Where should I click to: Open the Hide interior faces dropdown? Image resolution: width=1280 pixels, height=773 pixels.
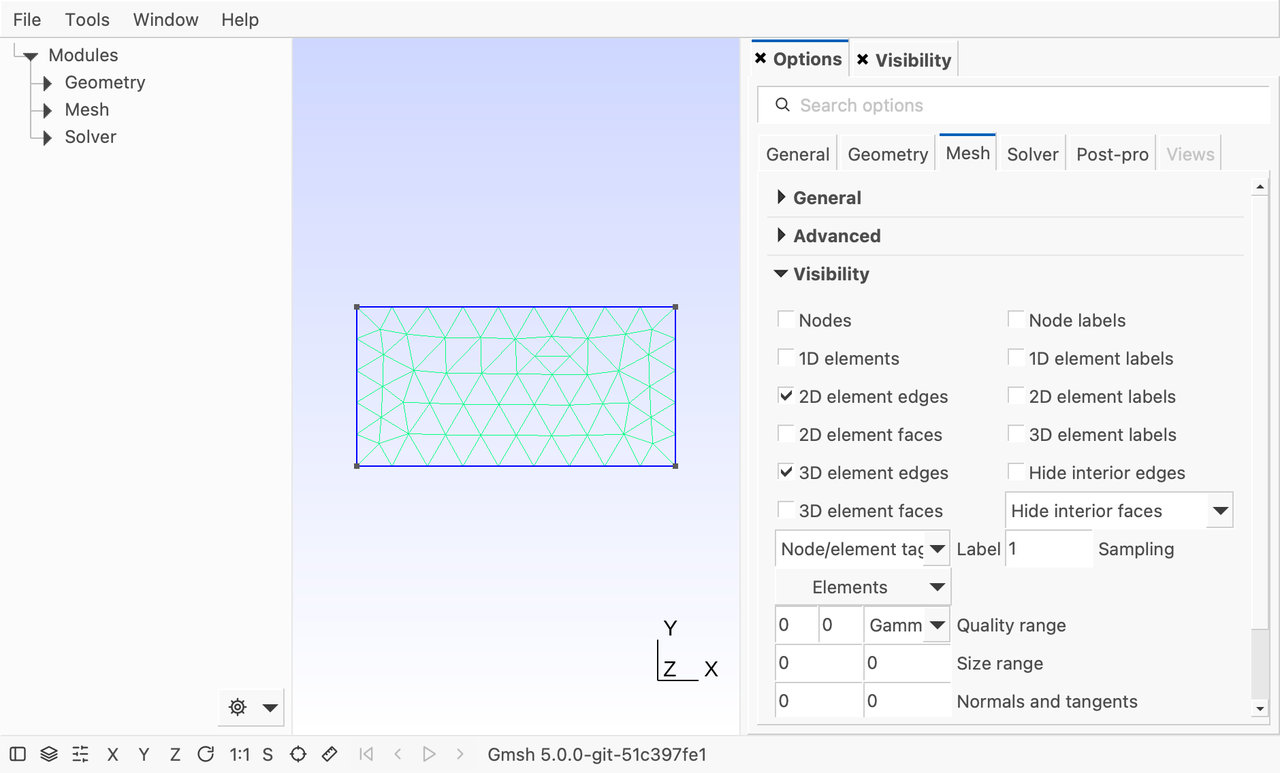coord(1119,510)
